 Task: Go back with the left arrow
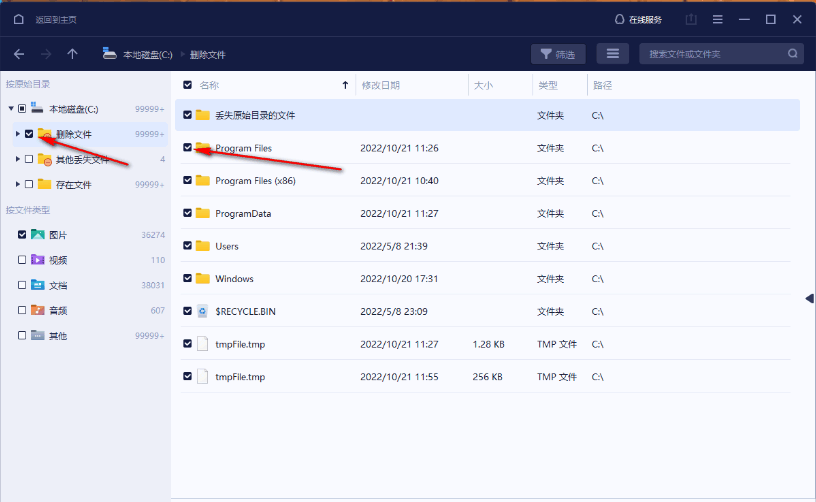coord(19,54)
